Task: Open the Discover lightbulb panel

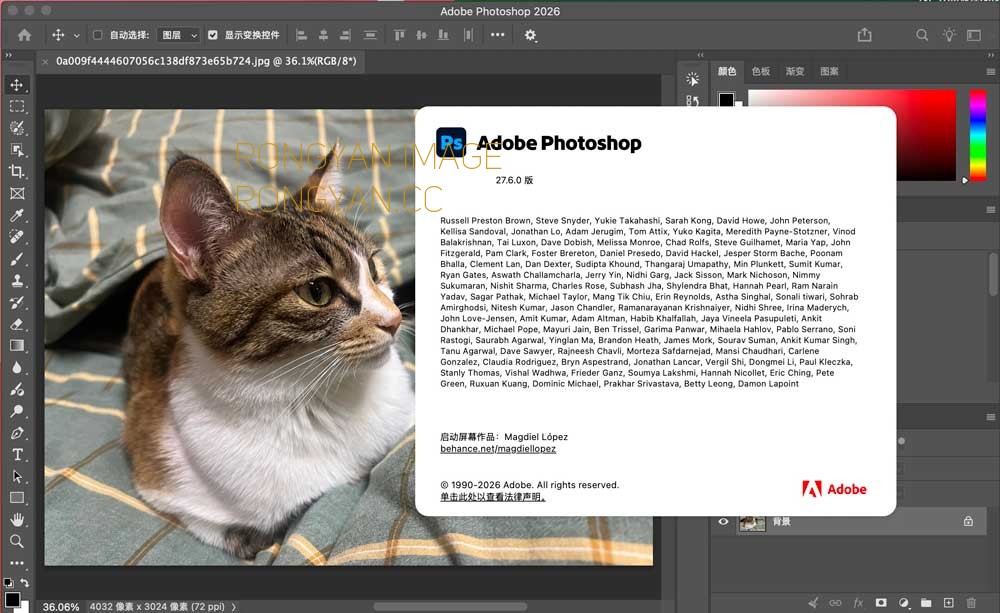Action: [x=949, y=35]
